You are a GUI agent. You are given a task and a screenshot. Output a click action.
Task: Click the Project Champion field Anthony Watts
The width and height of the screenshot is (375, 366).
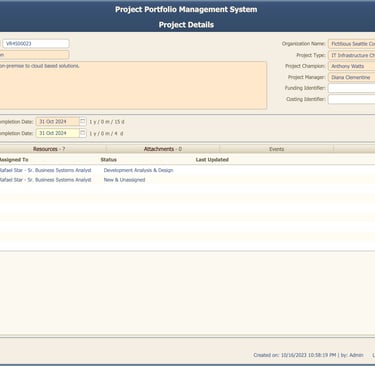click(x=351, y=66)
